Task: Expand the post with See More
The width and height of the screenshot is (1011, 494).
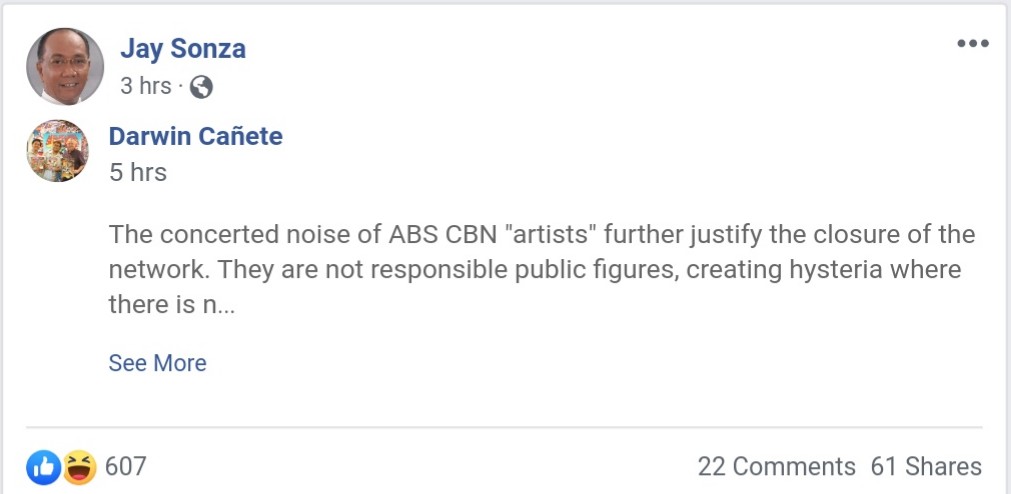Action: coord(157,363)
